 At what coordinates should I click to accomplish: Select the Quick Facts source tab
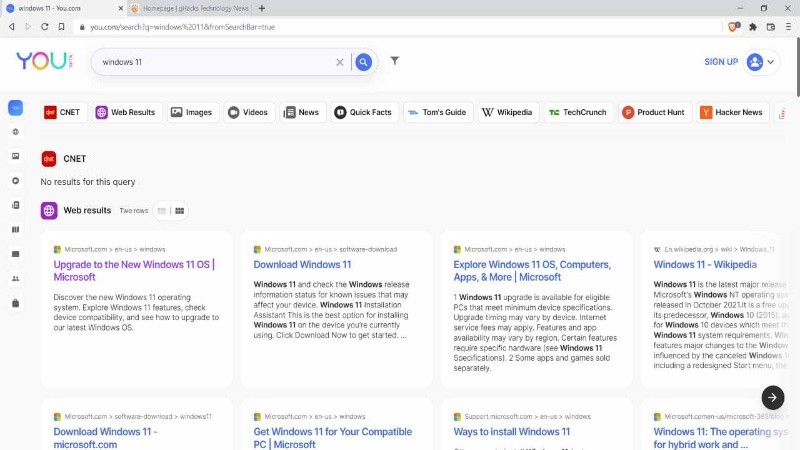[363, 112]
